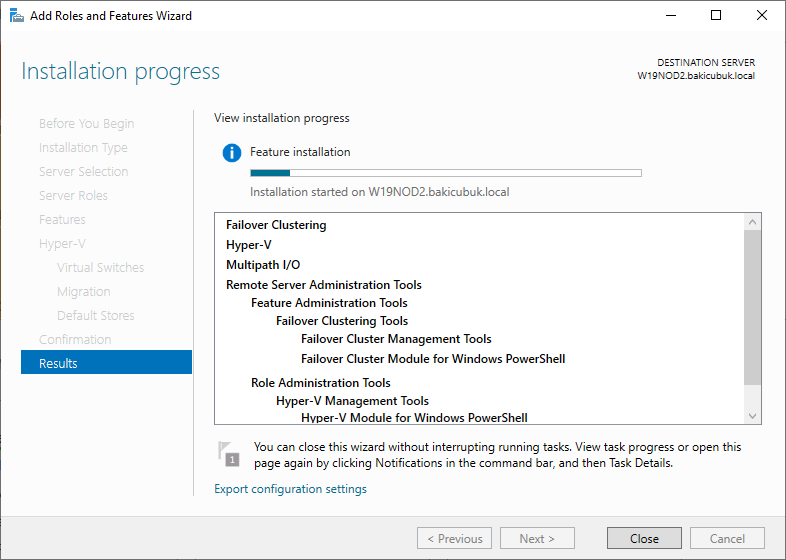
Task: Select Hyper-V entry in results list
Action: (249, 245)
